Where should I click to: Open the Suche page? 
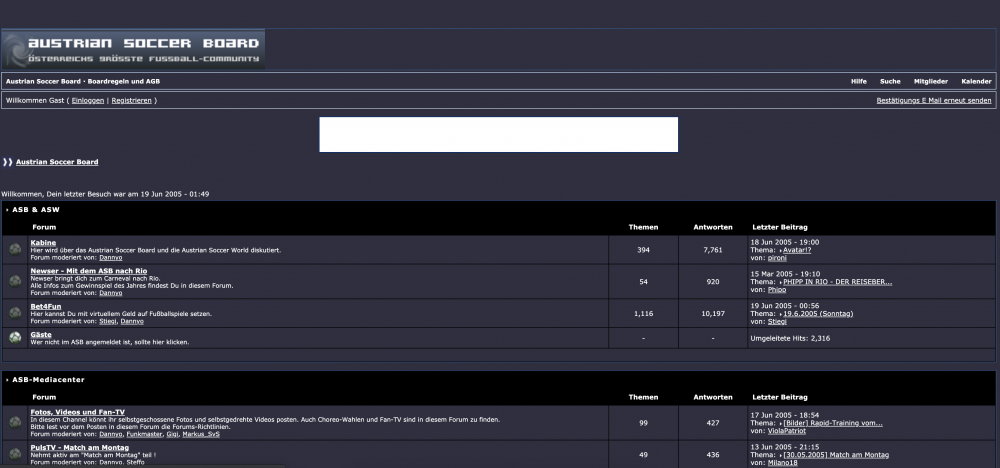[890, 82]
